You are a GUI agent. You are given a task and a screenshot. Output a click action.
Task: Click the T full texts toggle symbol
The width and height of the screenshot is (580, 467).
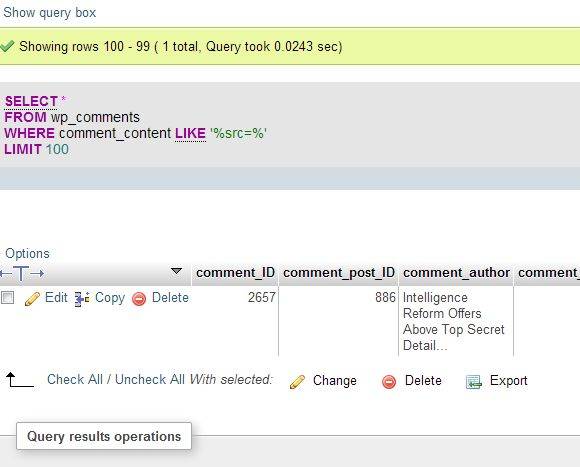[21, 274]
